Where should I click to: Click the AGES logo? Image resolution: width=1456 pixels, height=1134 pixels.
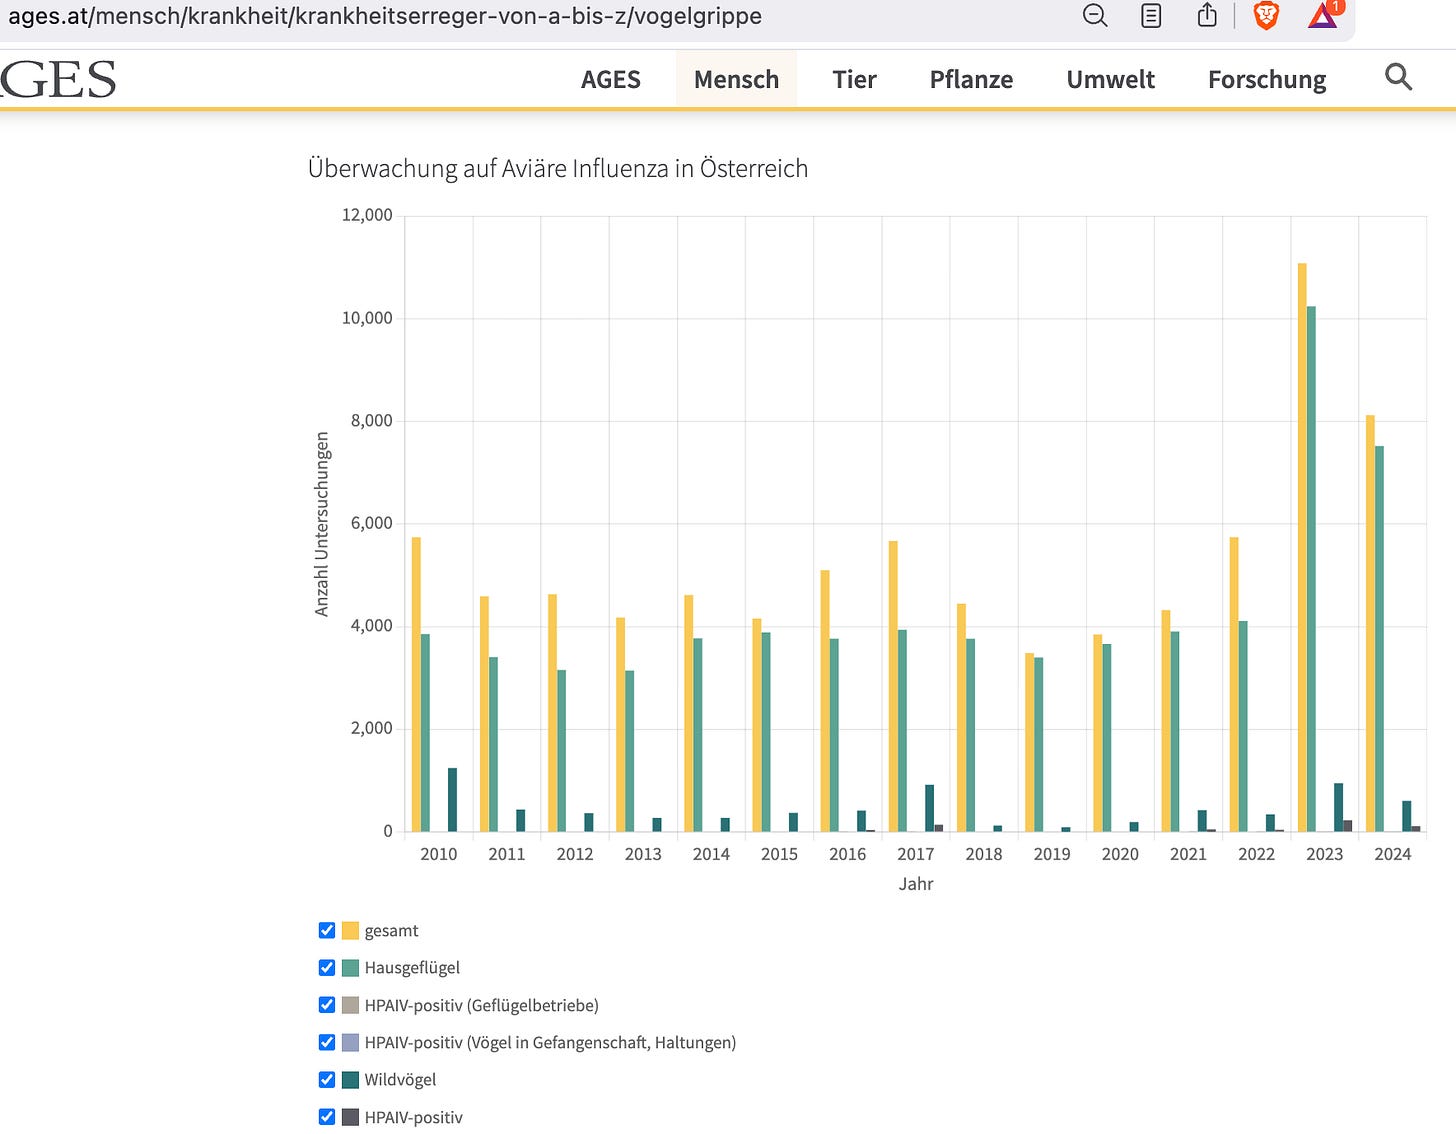[58, 79]
